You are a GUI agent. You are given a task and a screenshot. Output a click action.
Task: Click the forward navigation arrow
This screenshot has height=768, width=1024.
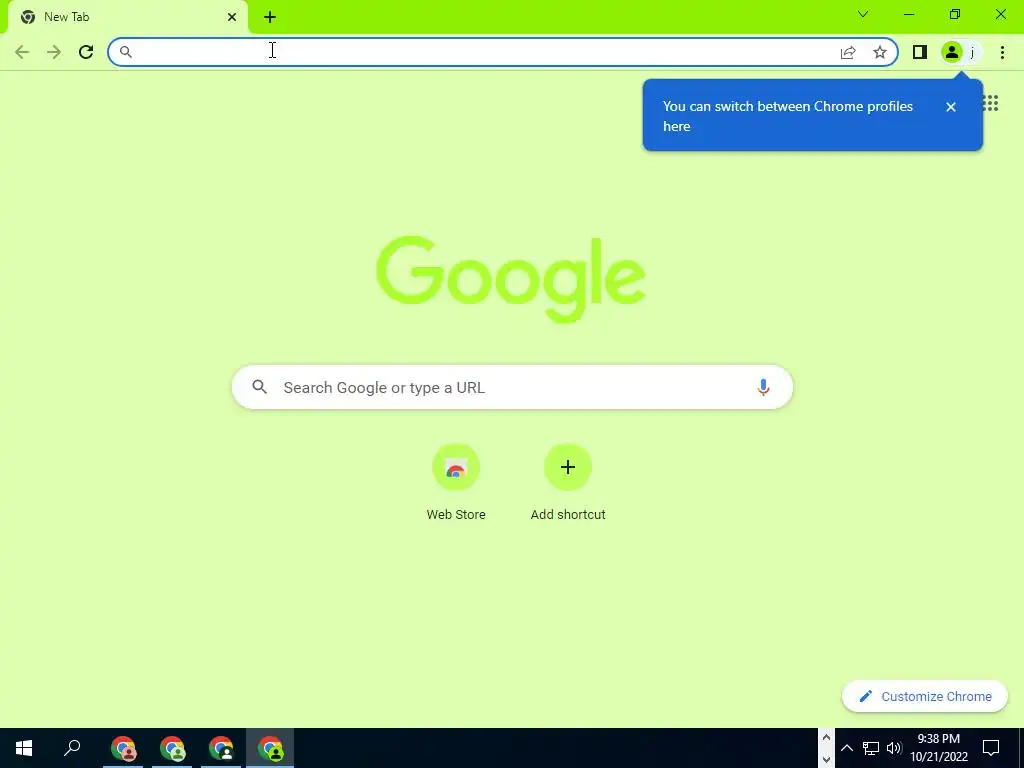[54, 52]
